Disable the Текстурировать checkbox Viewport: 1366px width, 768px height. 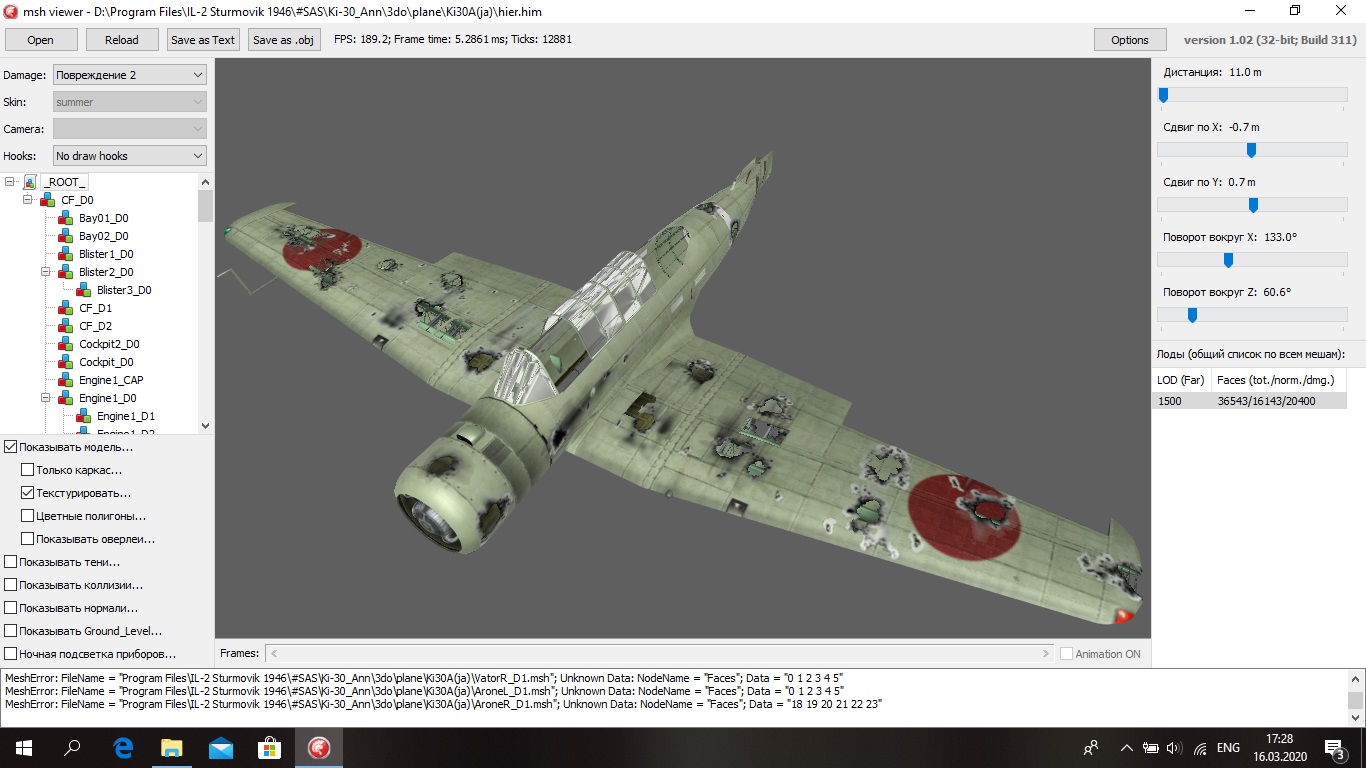(x=28, y=493)
